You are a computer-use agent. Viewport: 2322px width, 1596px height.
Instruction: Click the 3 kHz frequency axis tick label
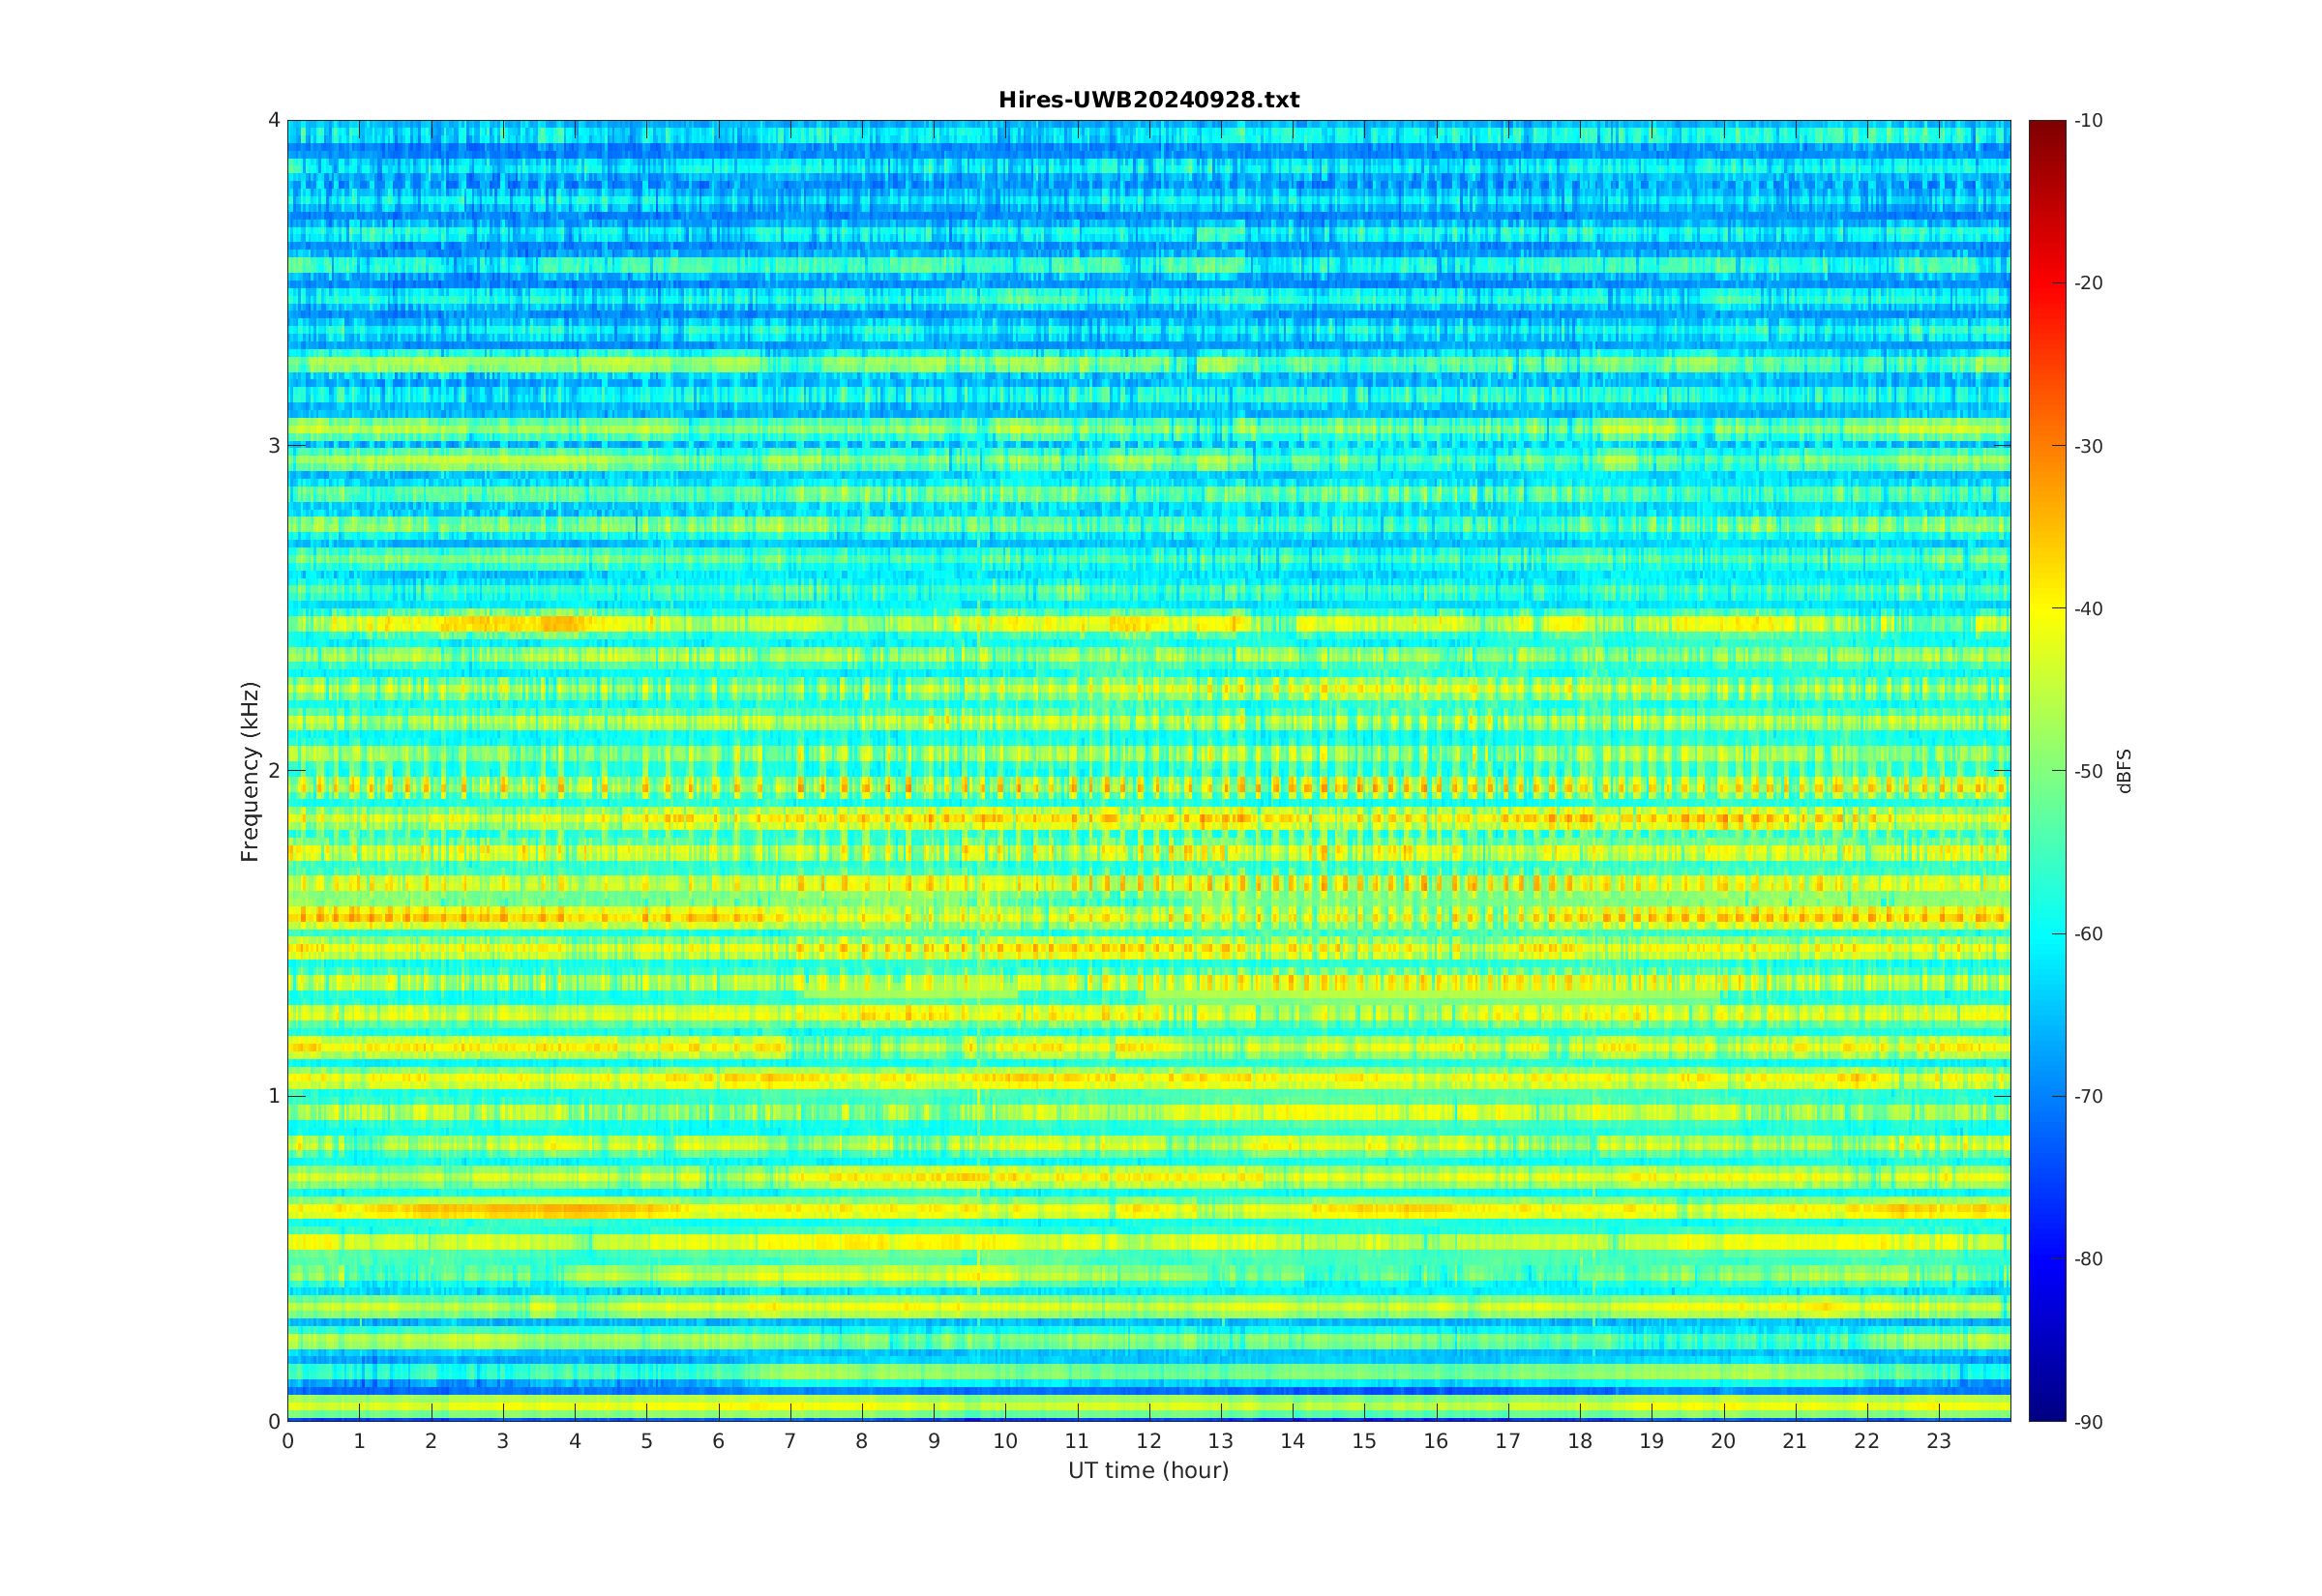click(x=274, y=446)
